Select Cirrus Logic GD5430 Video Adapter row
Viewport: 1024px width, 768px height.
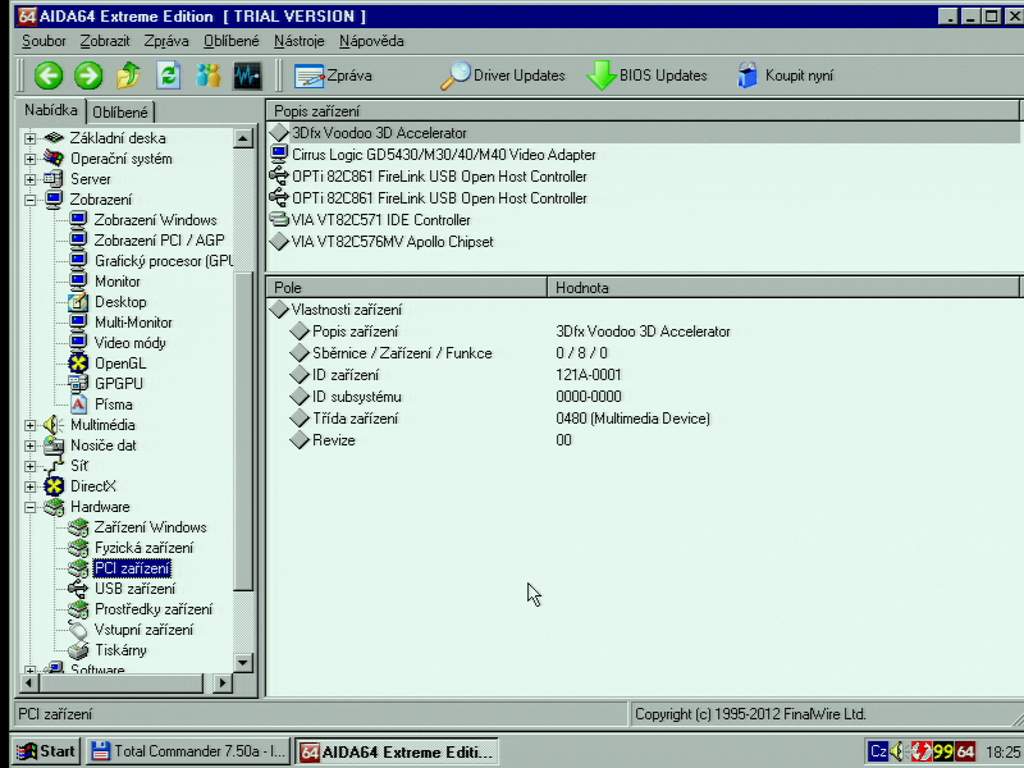pyautogui.click(x=643, y=155)
